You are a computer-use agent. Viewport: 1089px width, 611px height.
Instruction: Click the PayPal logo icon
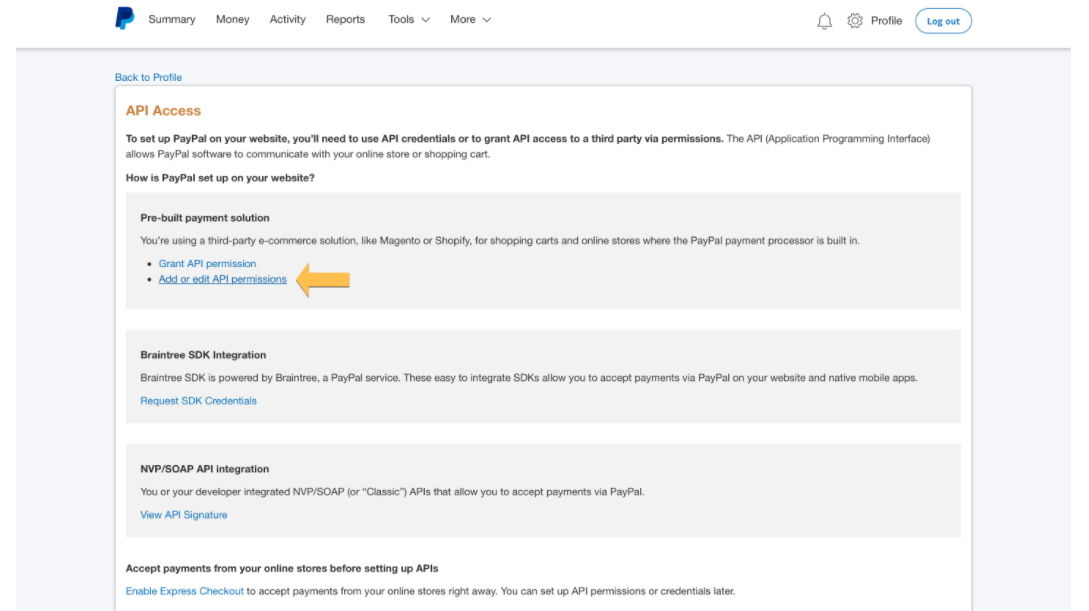(x=124, y=19)
